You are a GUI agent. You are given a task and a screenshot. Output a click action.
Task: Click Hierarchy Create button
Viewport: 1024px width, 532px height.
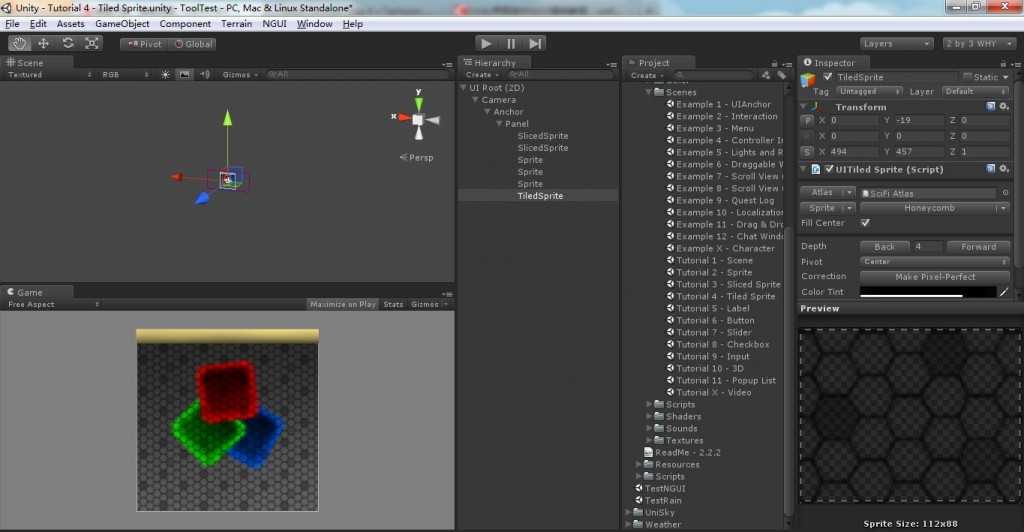pos(481,75)
